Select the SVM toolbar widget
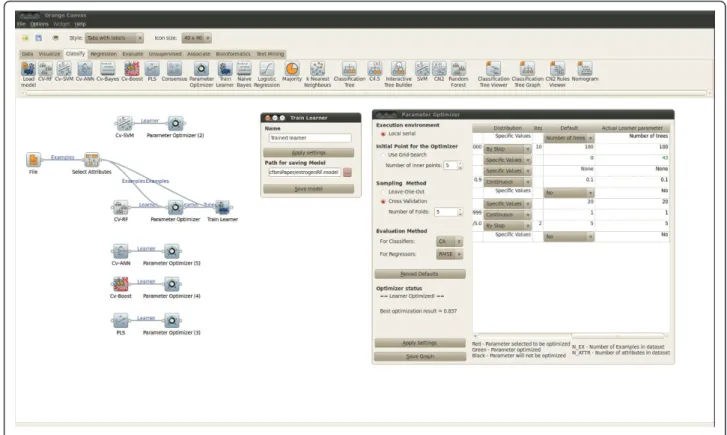 pyautogui.click(x=422, y=69)
